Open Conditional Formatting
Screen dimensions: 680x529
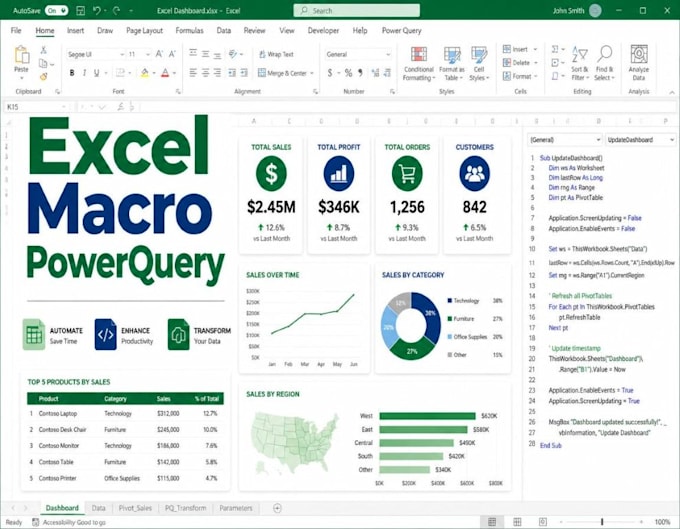coord(418,64)
